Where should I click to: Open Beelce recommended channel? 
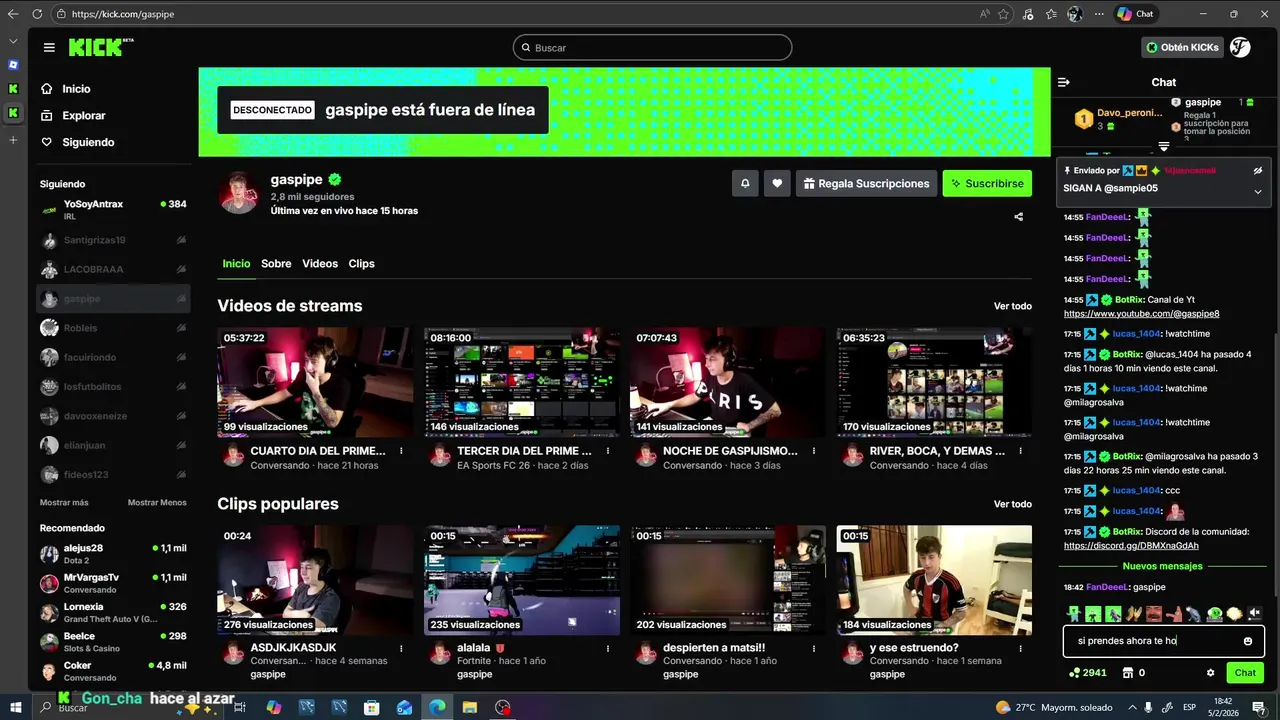113,642
